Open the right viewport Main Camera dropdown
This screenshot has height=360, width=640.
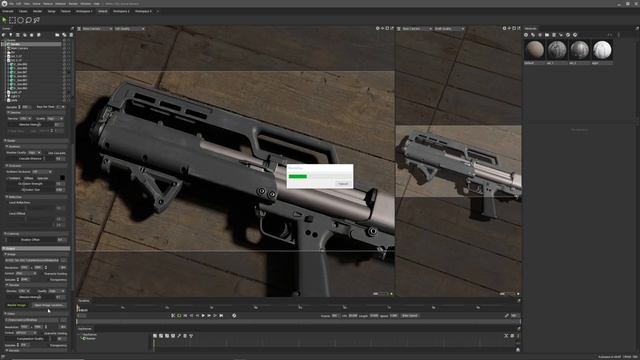point(417,29)
